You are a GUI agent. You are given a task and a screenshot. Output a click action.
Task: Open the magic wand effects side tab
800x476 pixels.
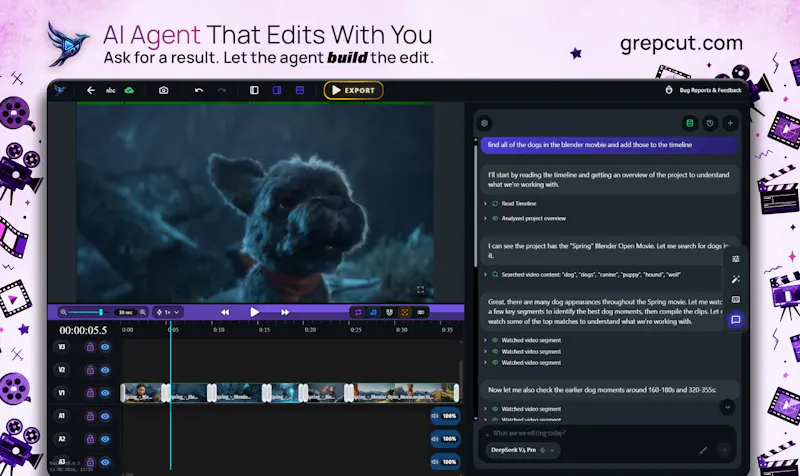click(x=736, y=279)
